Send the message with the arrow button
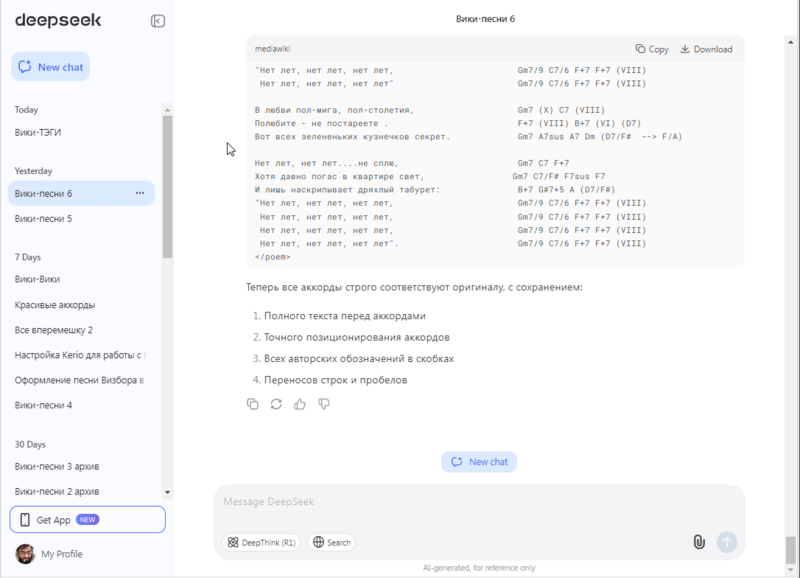 coord(727,542)
